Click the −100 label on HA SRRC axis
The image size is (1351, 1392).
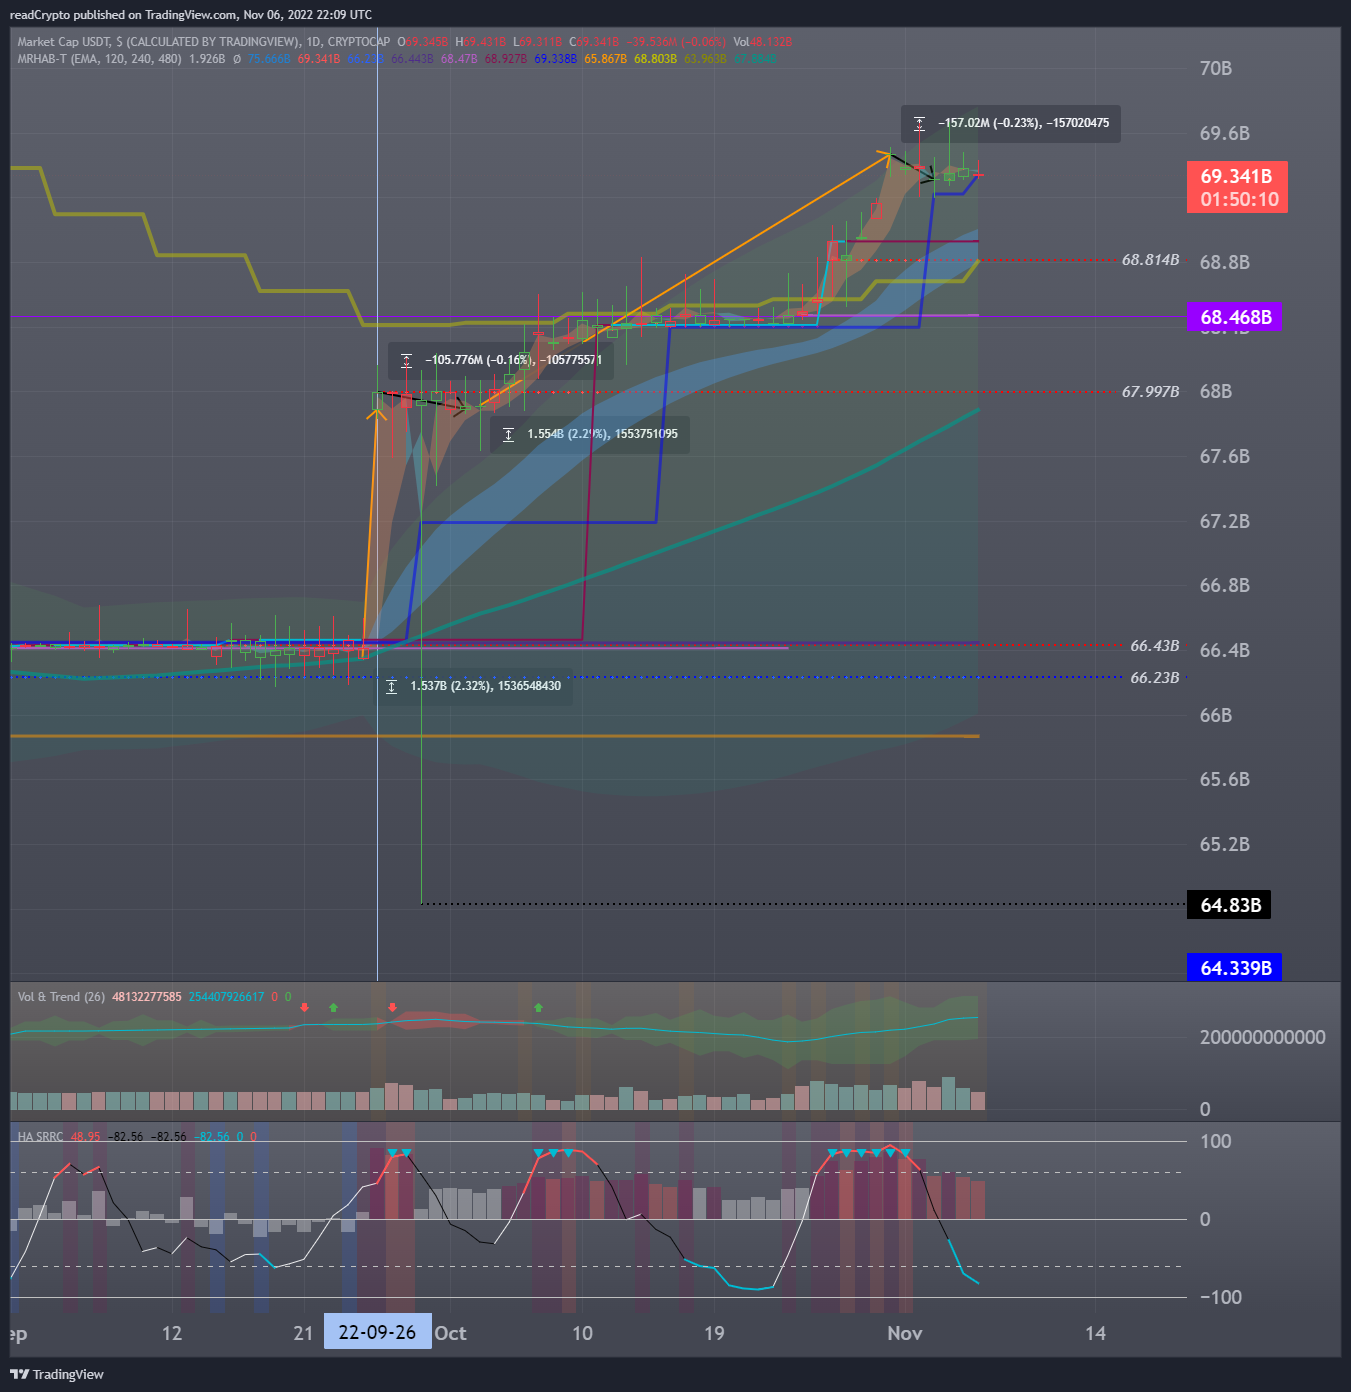click(1221, 1298)
